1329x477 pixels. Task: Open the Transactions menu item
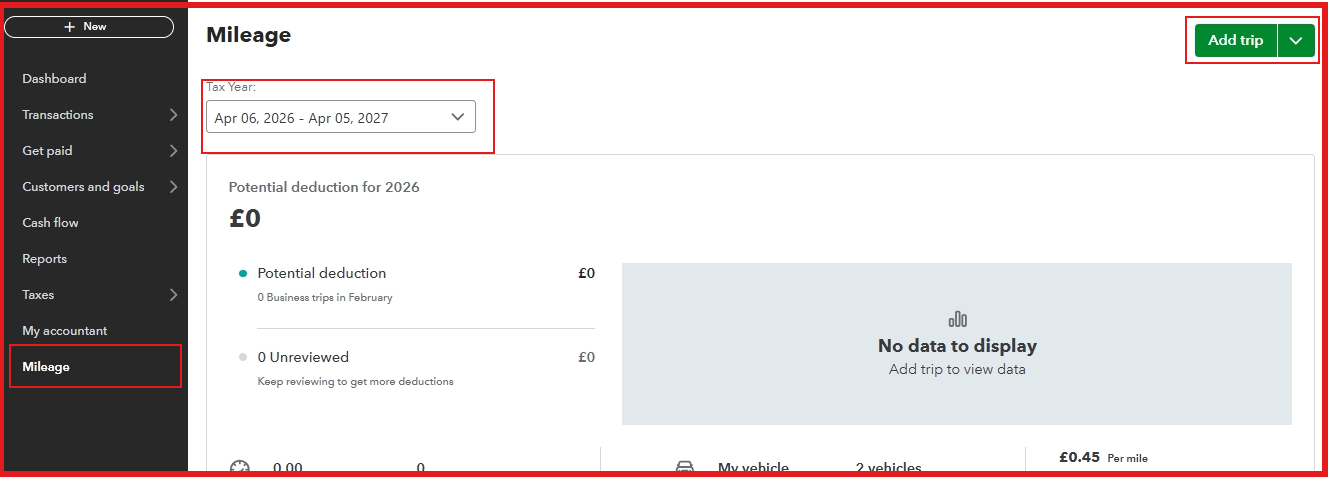(x=58, y=115)
